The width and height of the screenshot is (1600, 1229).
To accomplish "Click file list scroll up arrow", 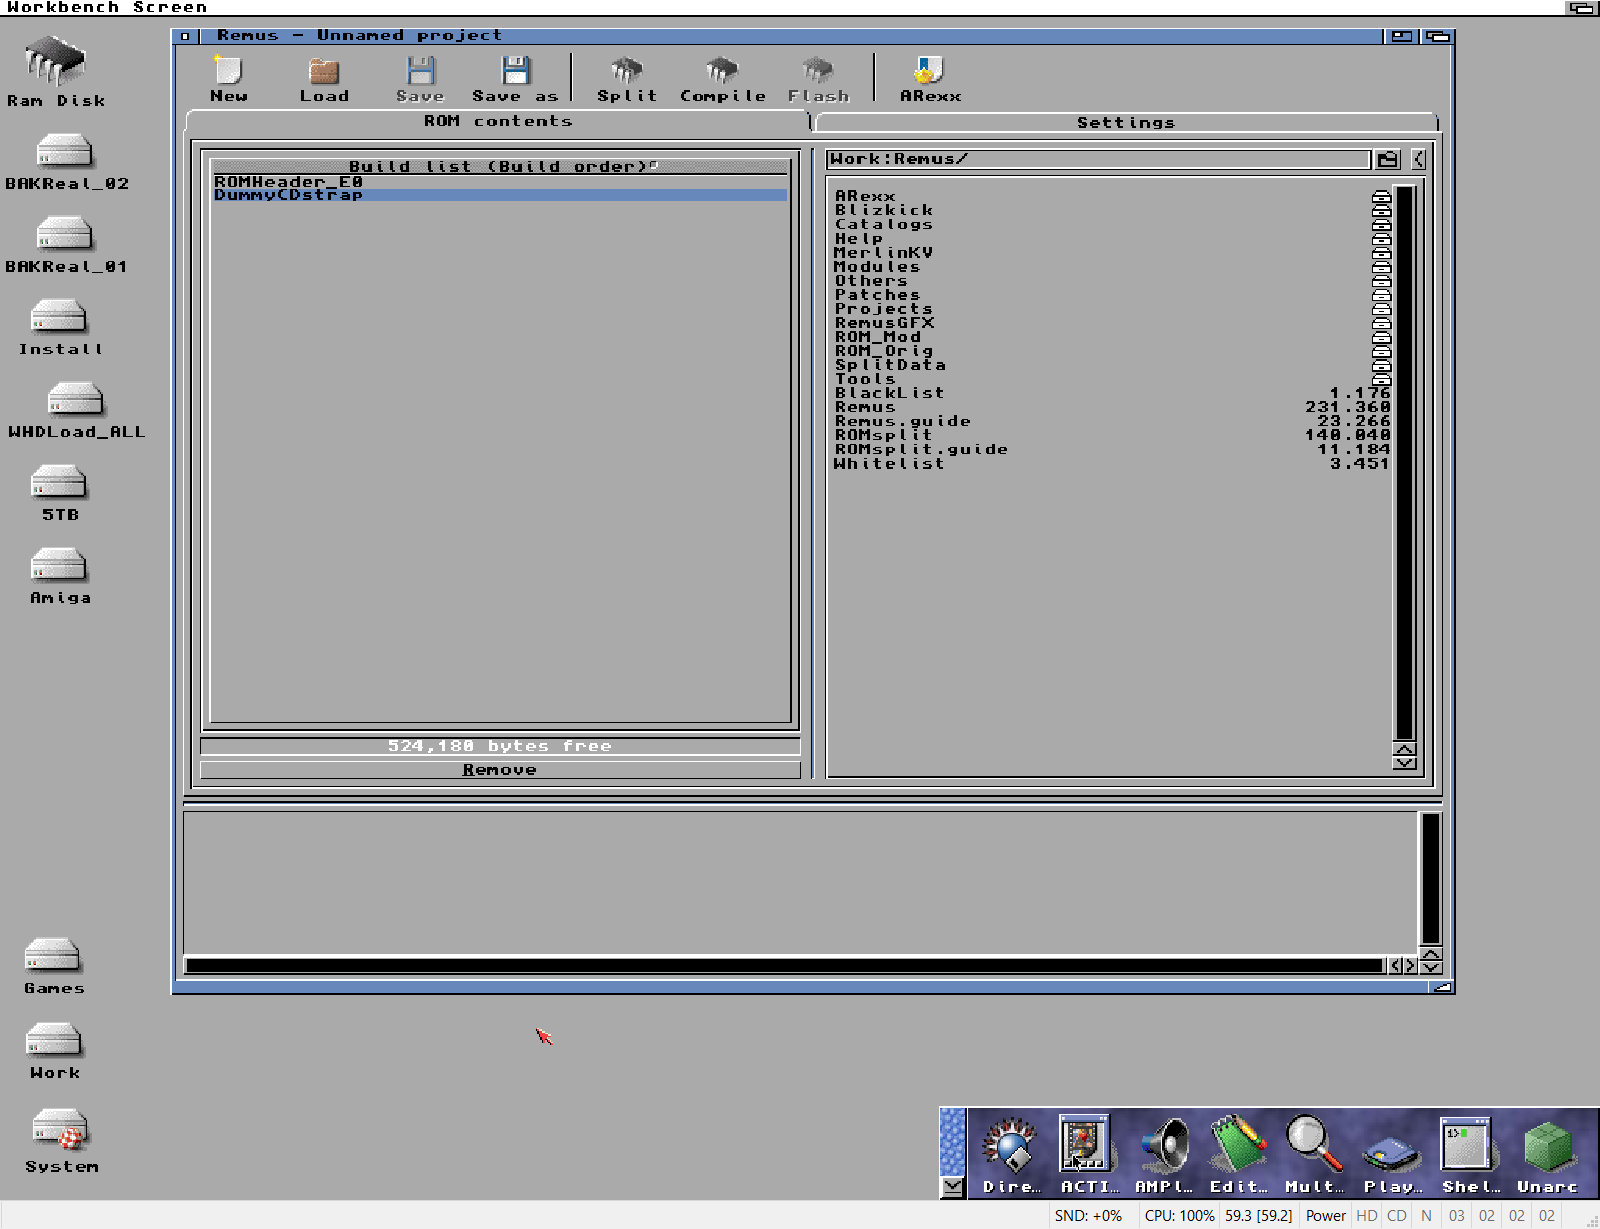I will tap(1404, 750).
